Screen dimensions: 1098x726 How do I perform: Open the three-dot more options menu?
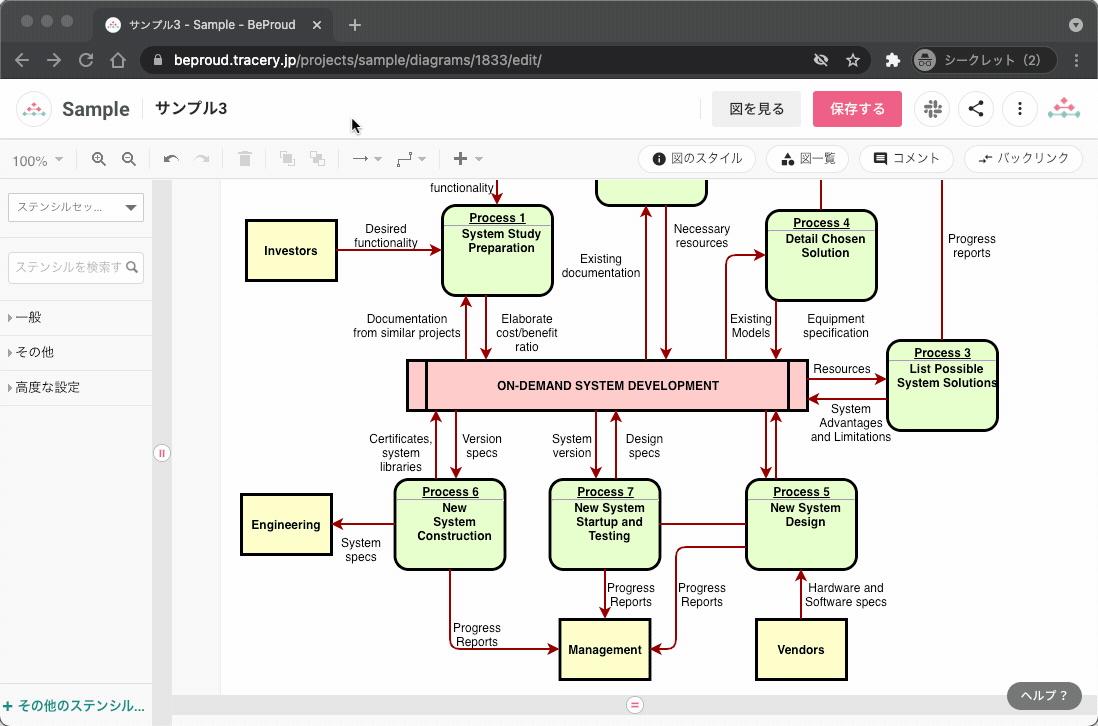pyautogui.click(x=1019, y=109)
